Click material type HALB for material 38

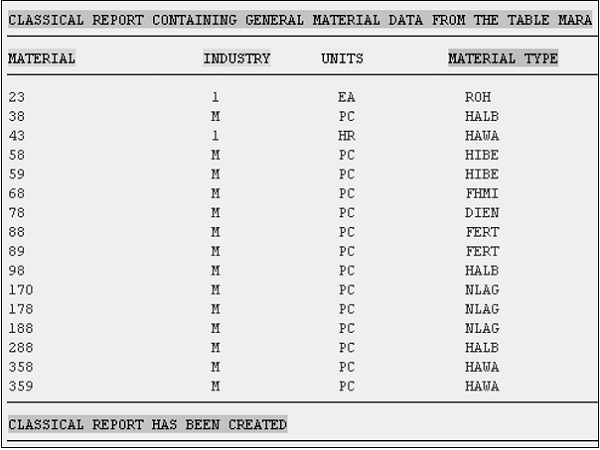482,117
